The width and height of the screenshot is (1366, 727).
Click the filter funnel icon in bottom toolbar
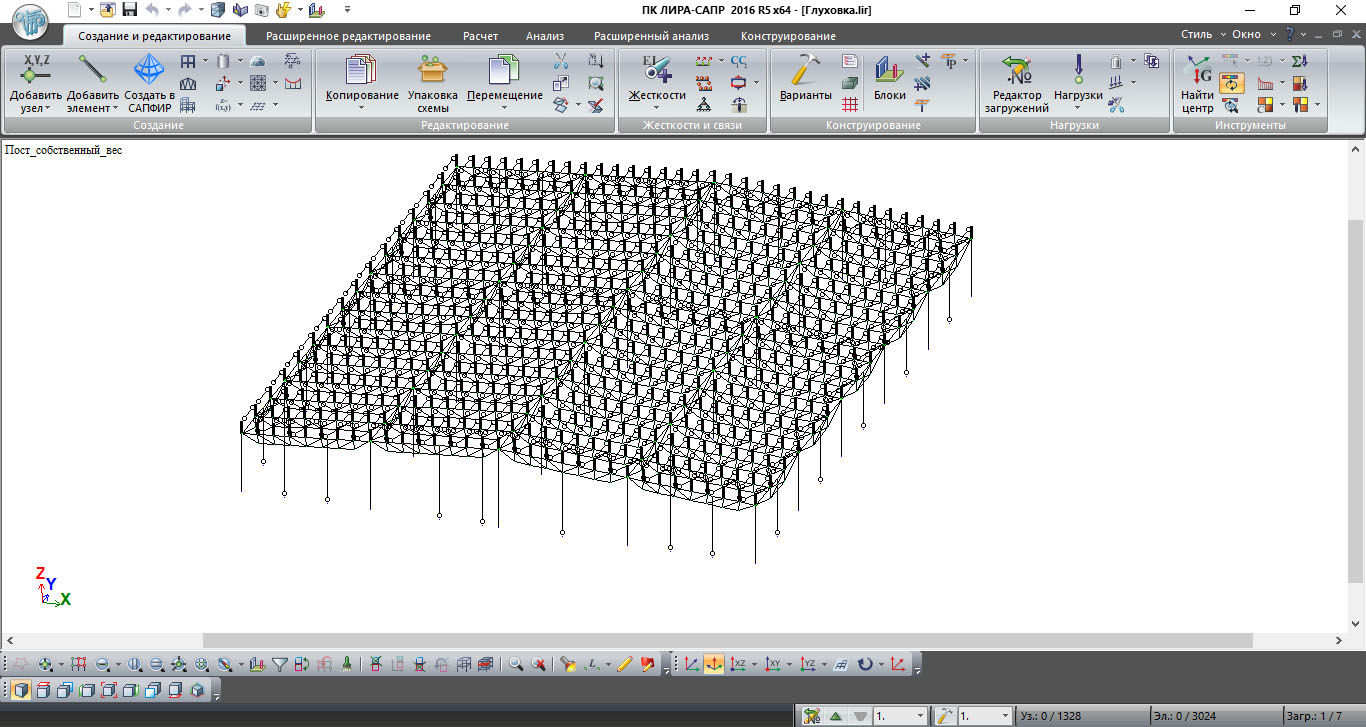[280, 664]
